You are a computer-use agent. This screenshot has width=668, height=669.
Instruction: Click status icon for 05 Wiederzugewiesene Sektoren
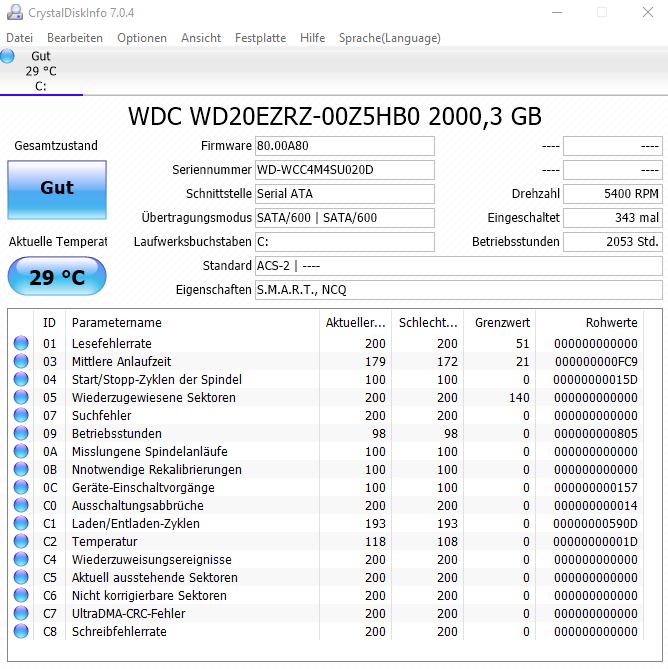coord(21,397)
